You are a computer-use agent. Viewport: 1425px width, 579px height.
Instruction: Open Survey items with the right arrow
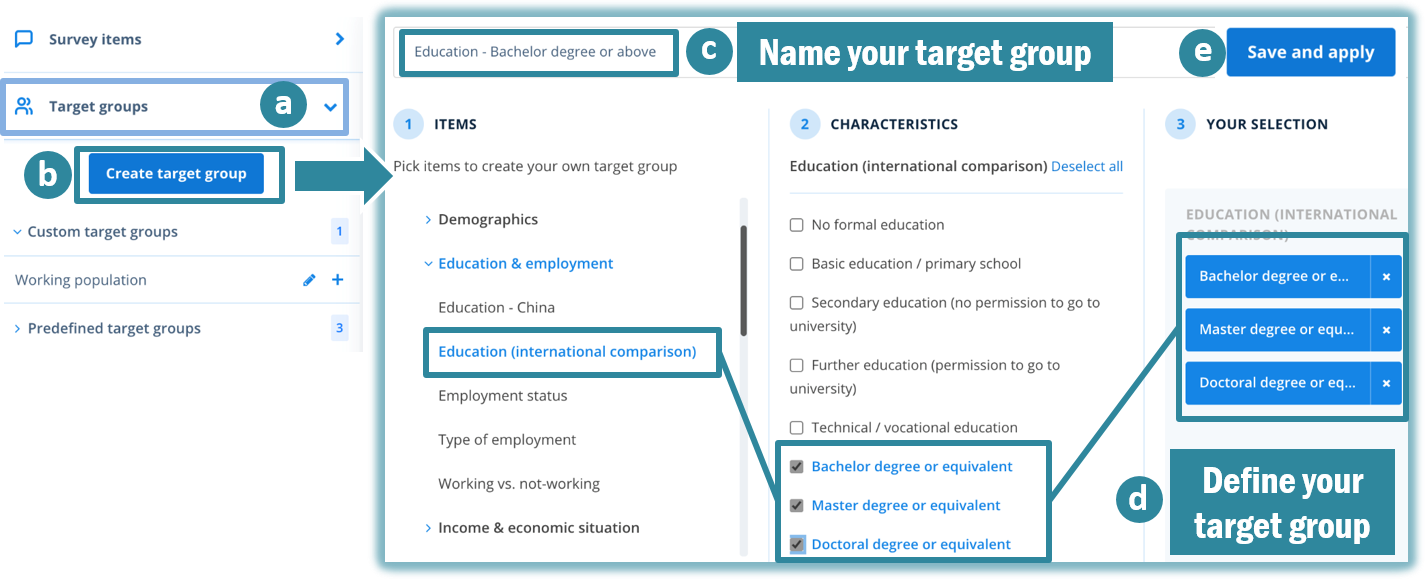[x=340, y=39]
